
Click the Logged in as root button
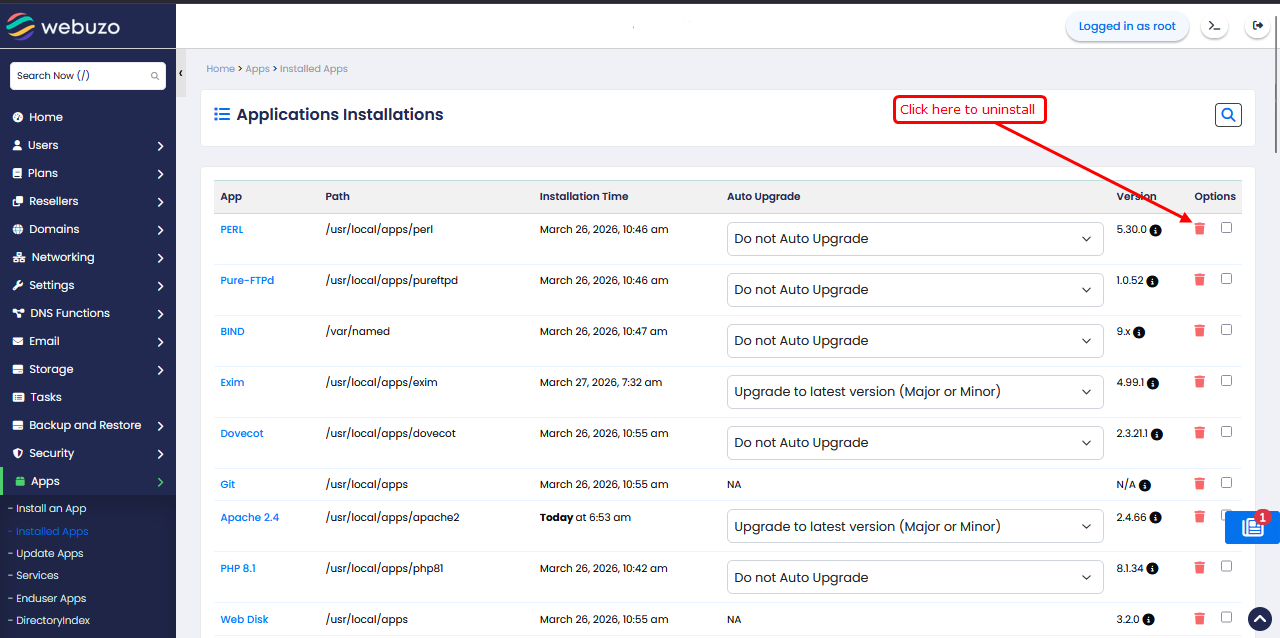pos(1126,27)
